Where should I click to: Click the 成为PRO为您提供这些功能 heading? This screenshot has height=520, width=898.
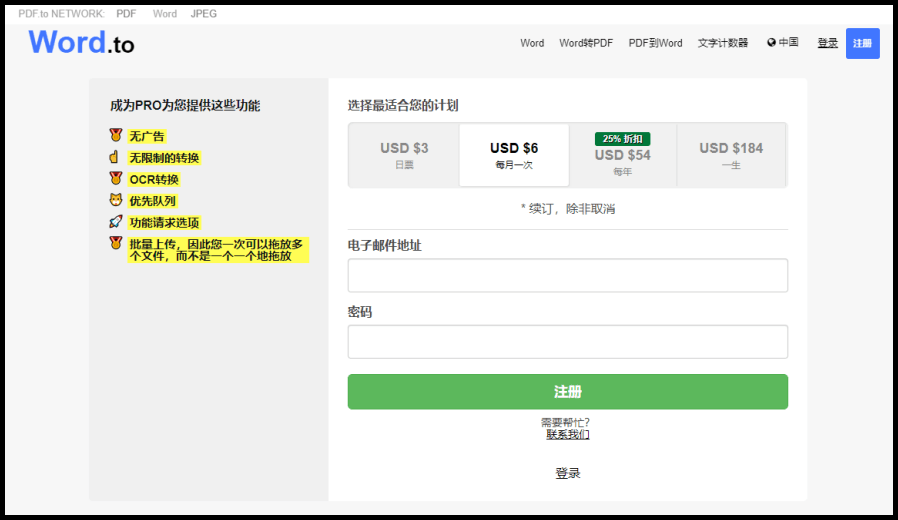tap(185, 105)
